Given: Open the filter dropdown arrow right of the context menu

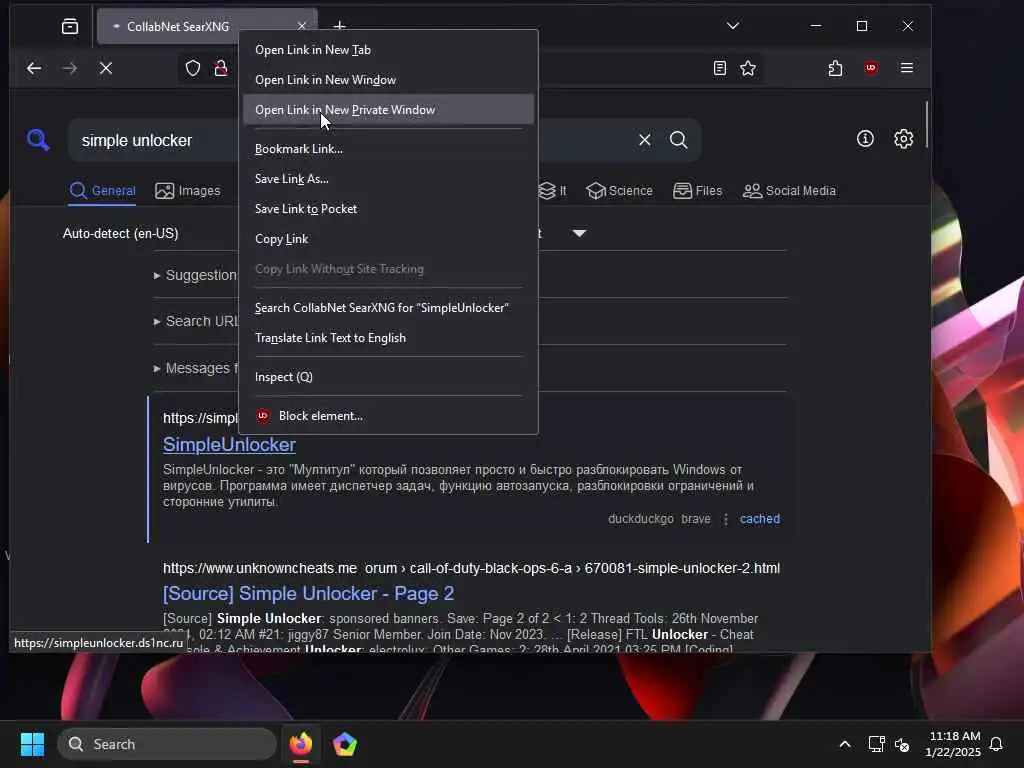Looking at the screenshot, I should point(579,233).
